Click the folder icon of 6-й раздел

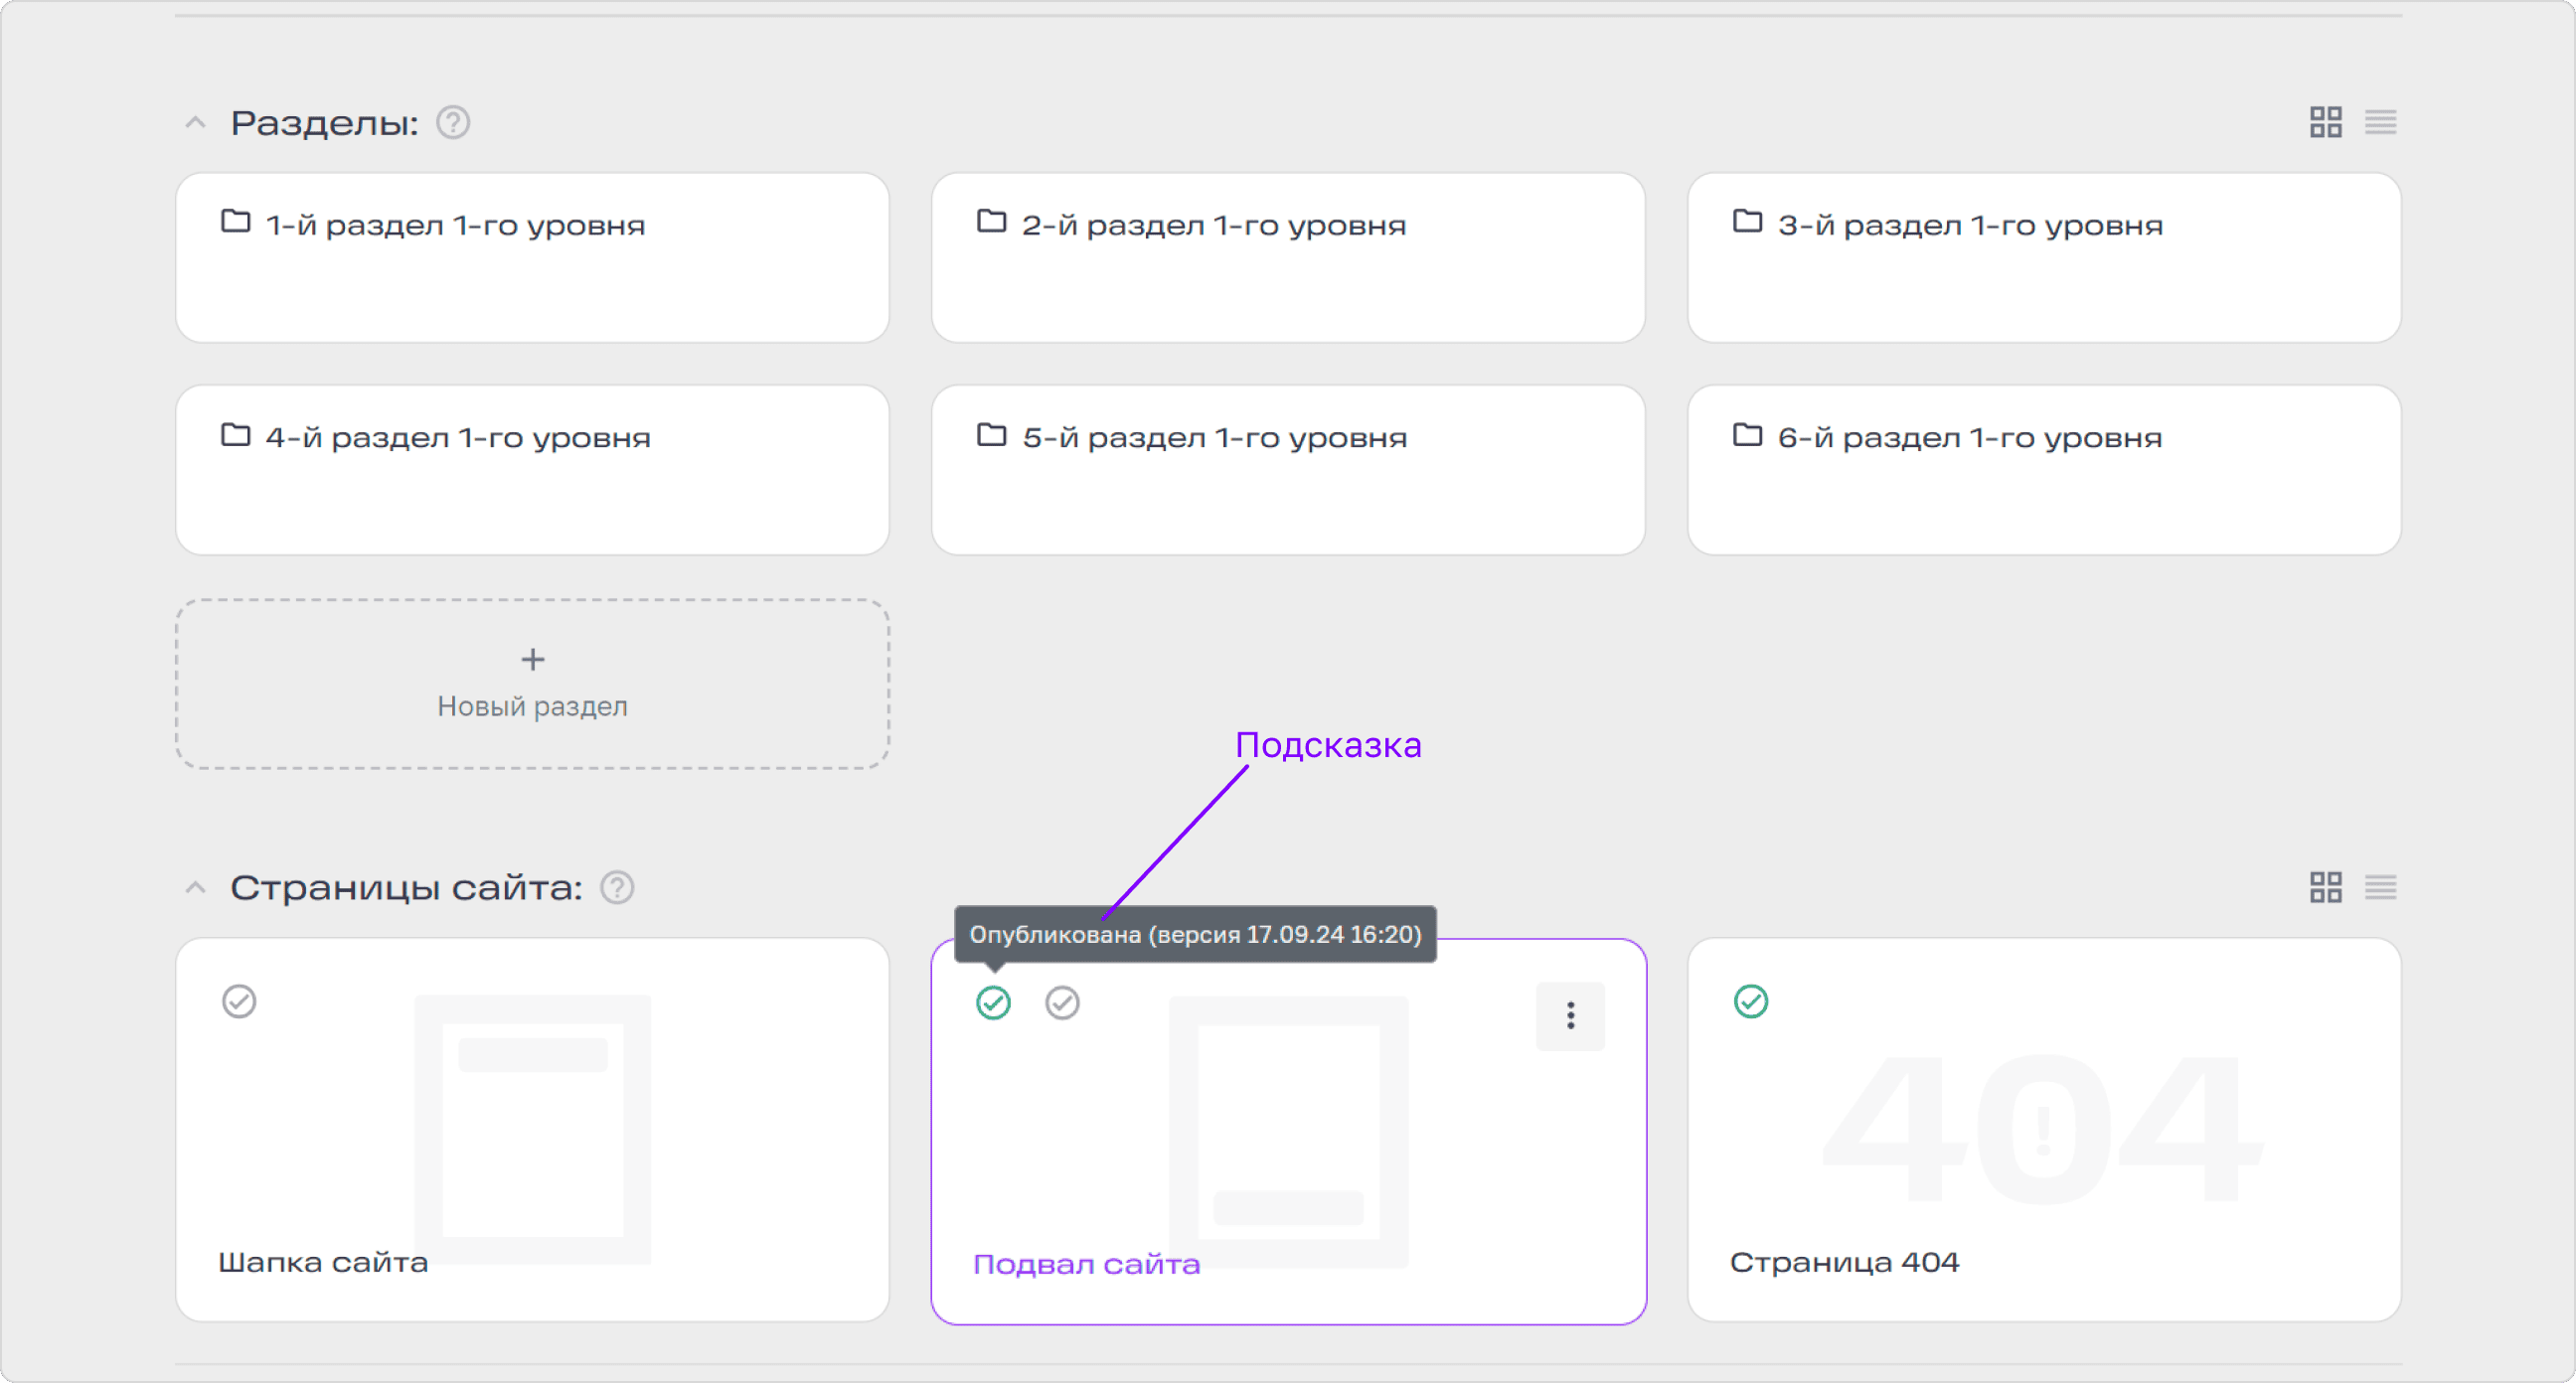coord(1747,434)
